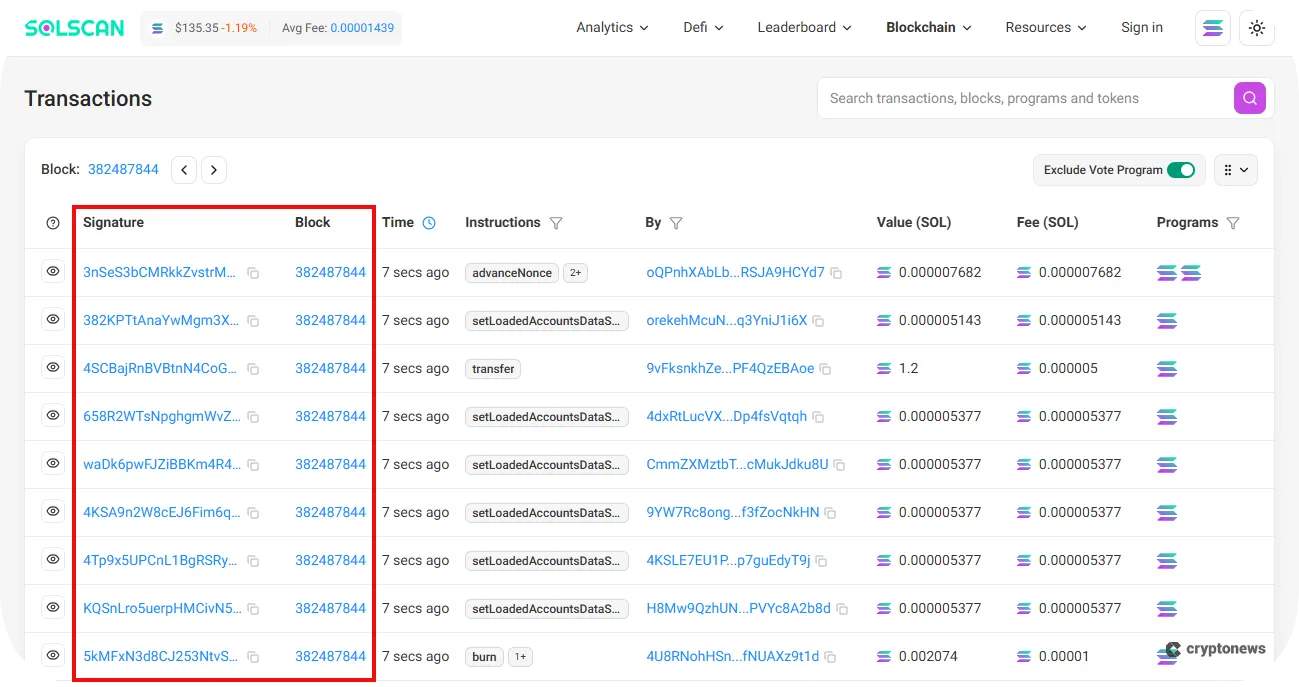
Task: Copy the 3nSeS3bCMRkk signature with copy icon
Action: pos(254,272)
